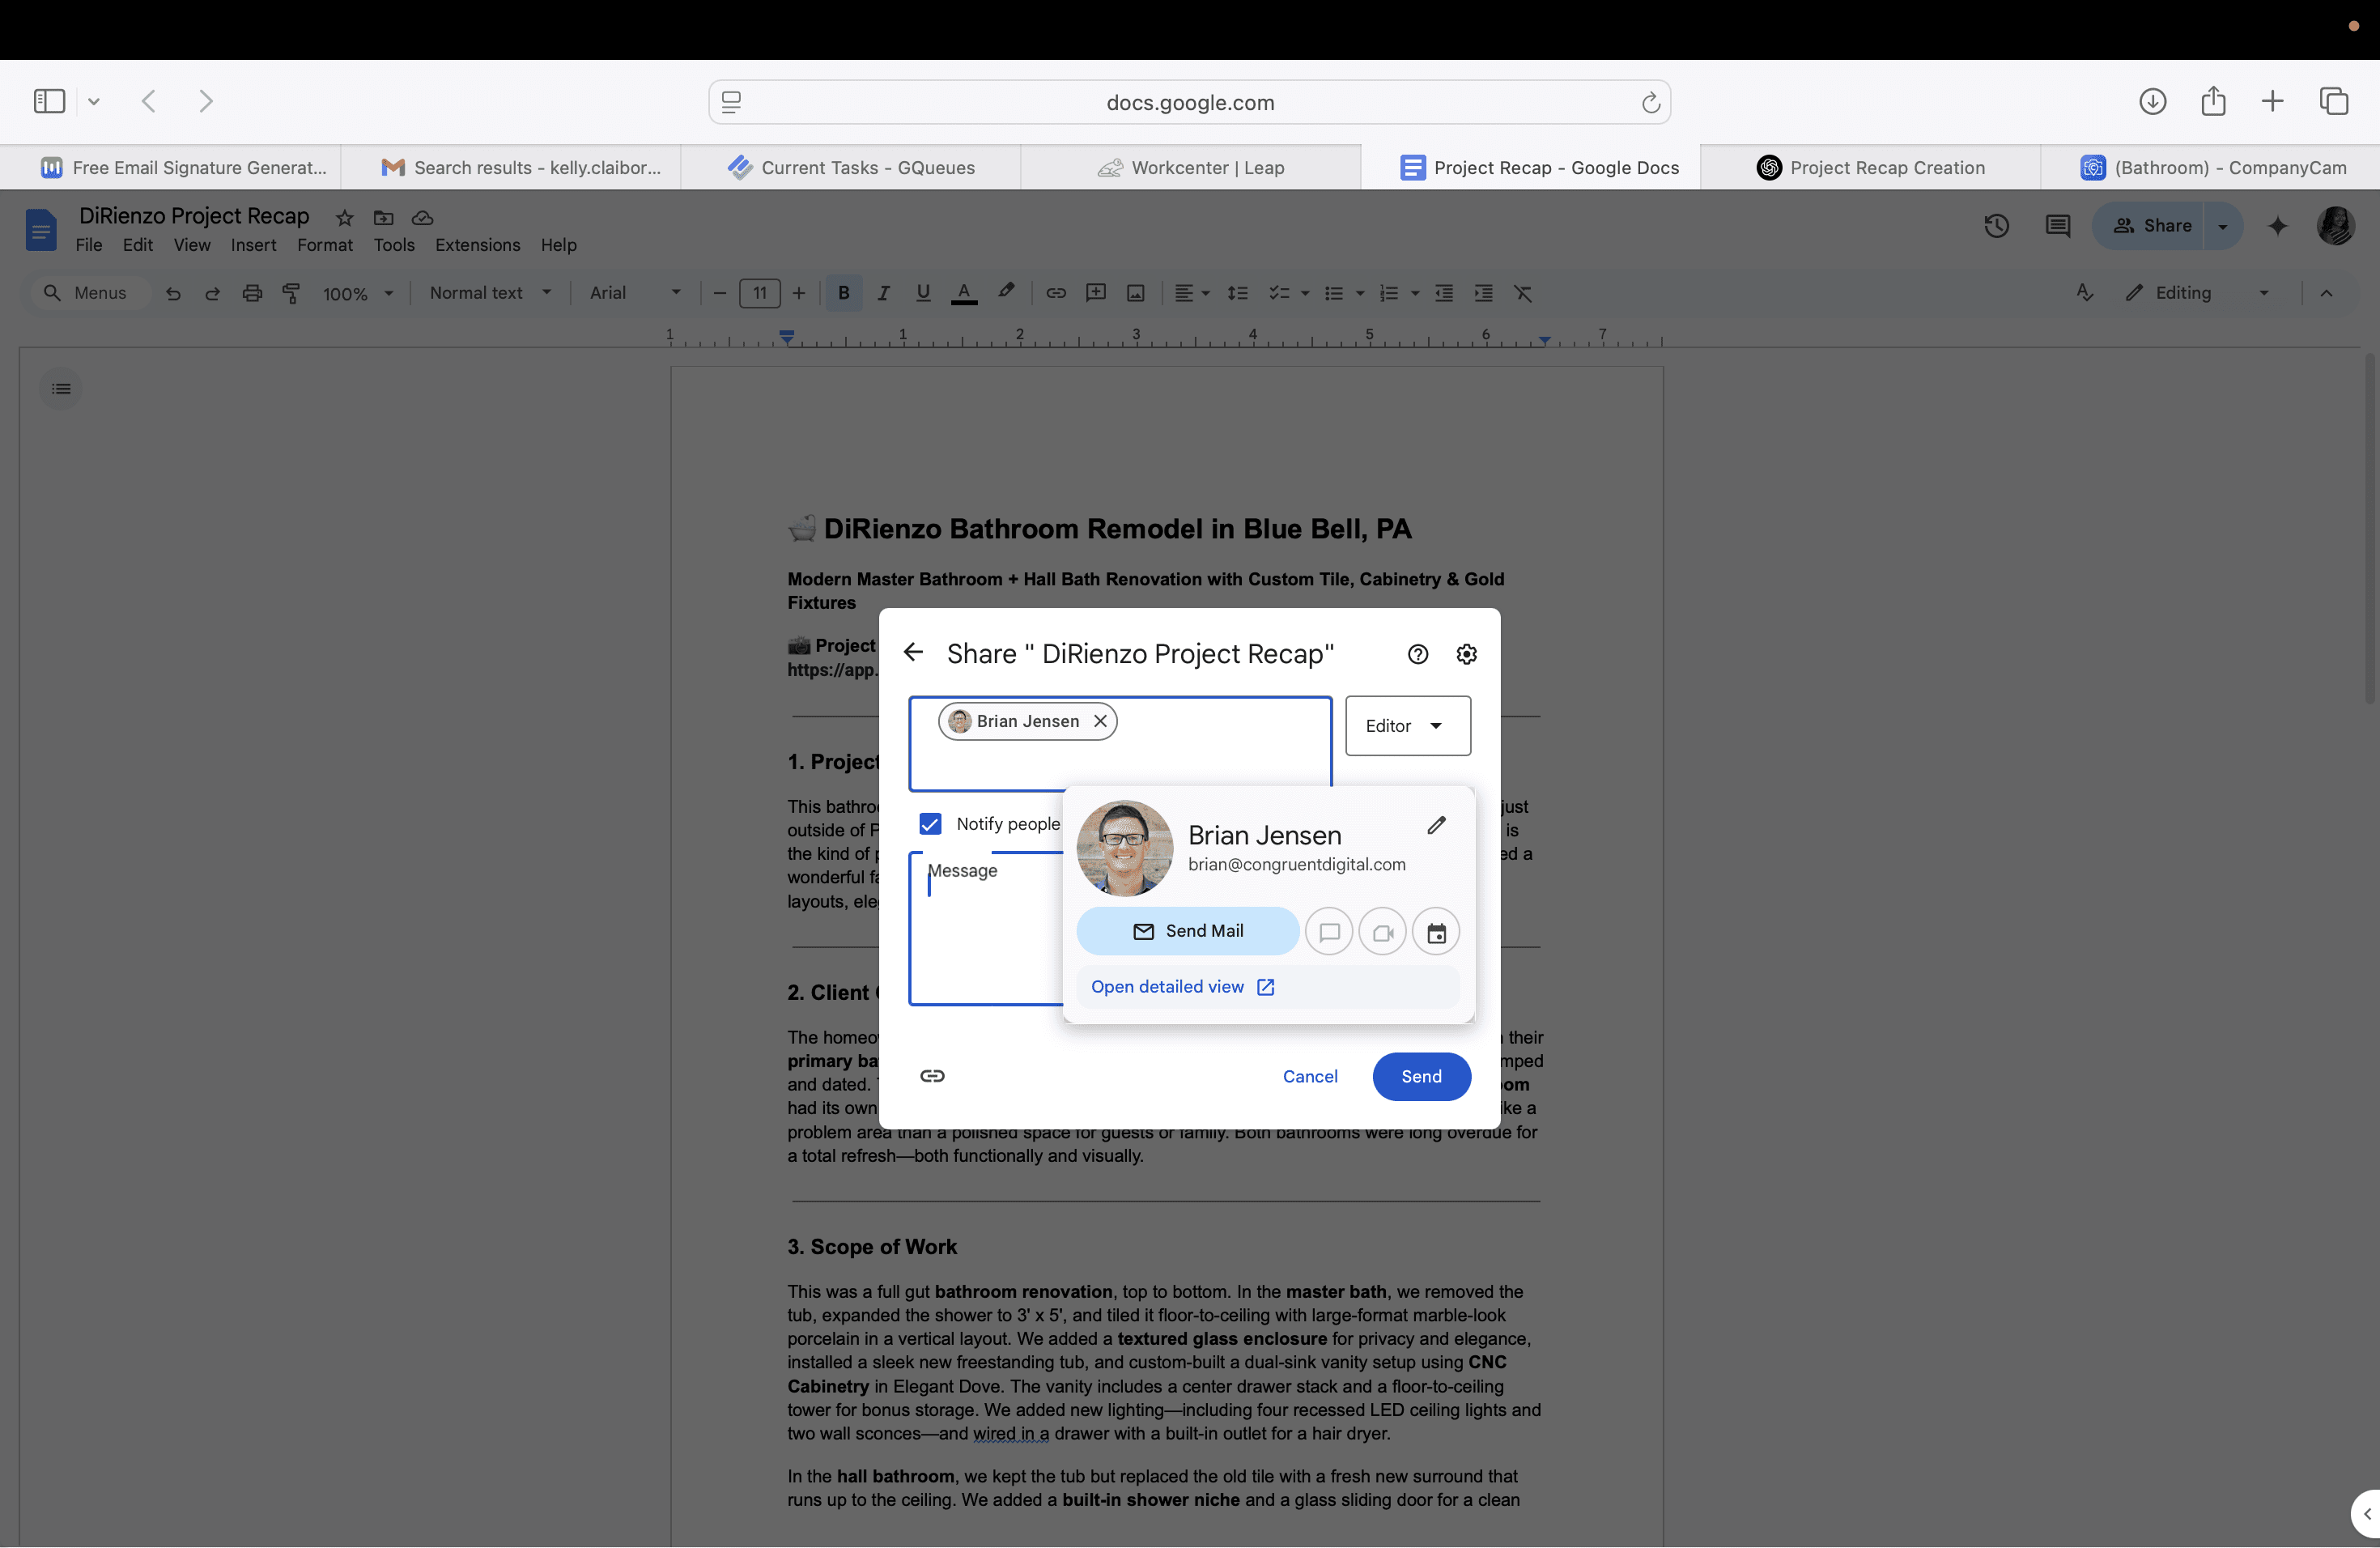Screen dimensions: 2380x1548
Task: Open the File menu
Action: (88, 245)
